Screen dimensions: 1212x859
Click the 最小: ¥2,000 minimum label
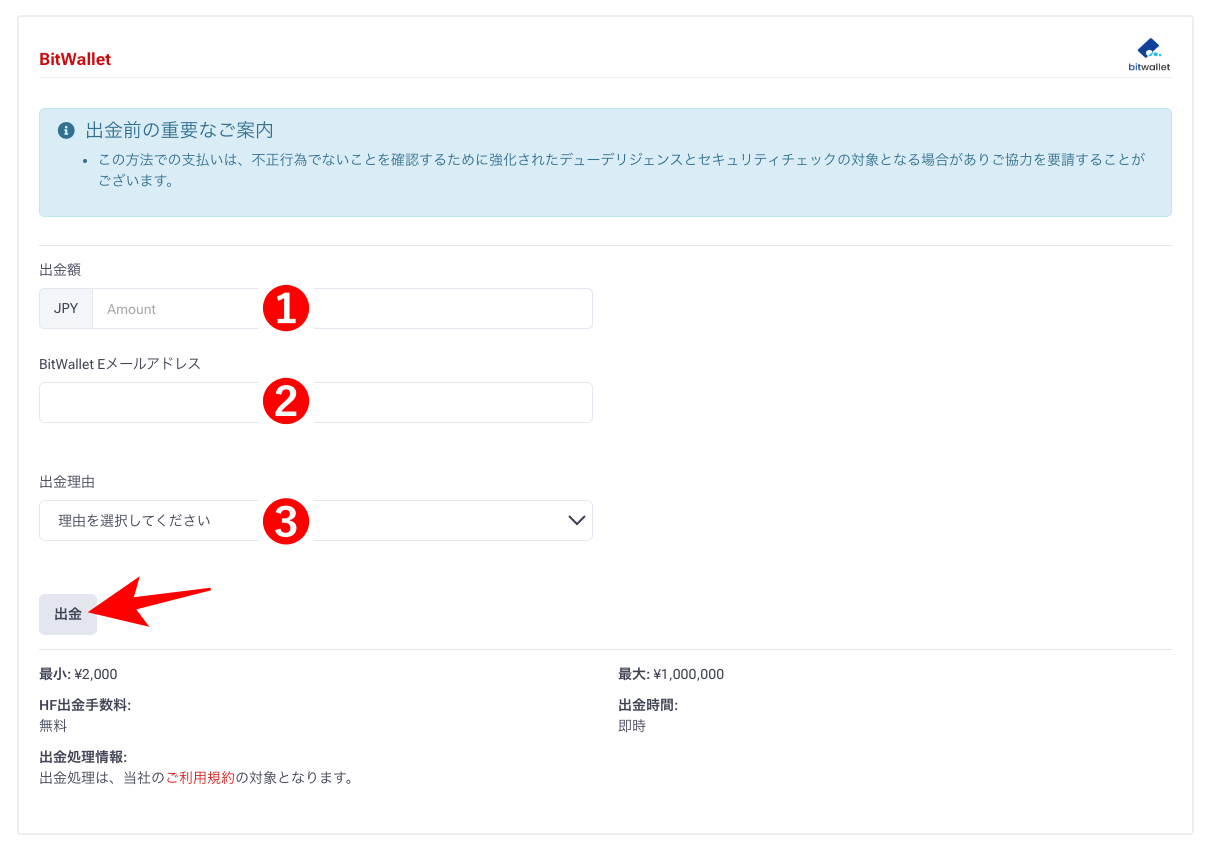(78, 674)
